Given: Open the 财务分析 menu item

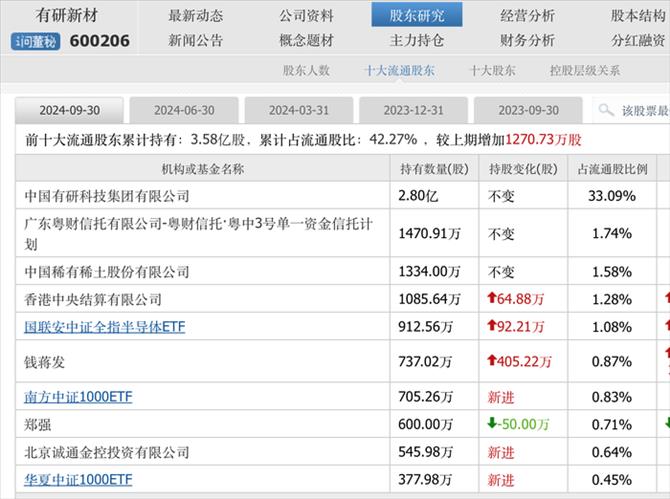Looking at the screenshot, I should pos(527,41).
